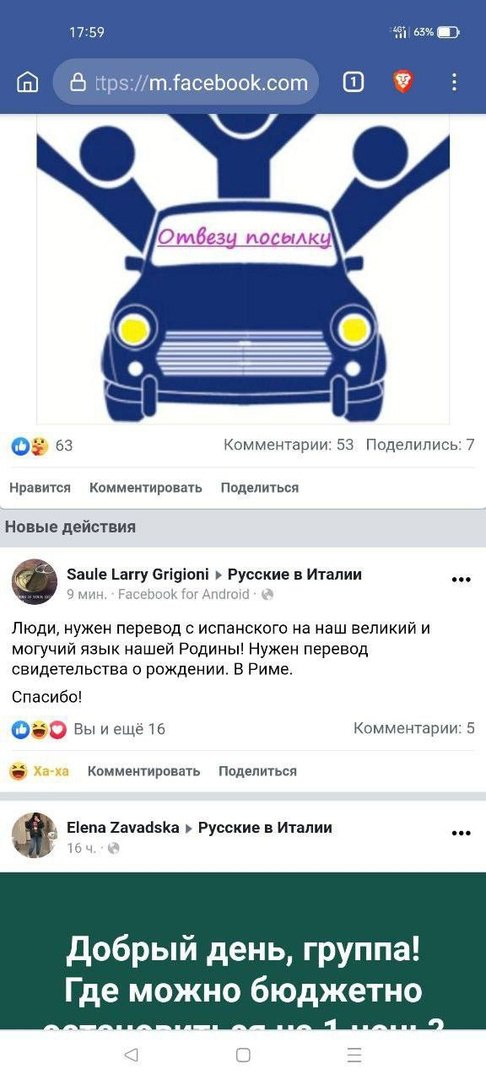Open the tab switcher showing 1 tab
This screenshot has width=486, height=1080.
click(x=353, y=83)
